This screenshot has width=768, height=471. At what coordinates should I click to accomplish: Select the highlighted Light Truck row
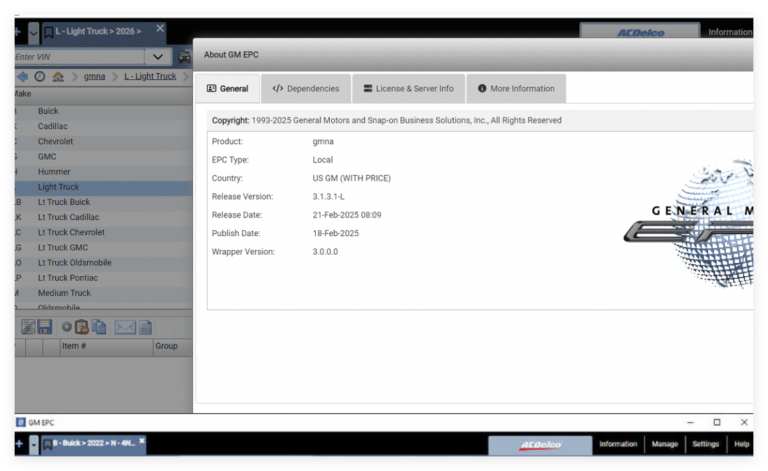point(103,187)
